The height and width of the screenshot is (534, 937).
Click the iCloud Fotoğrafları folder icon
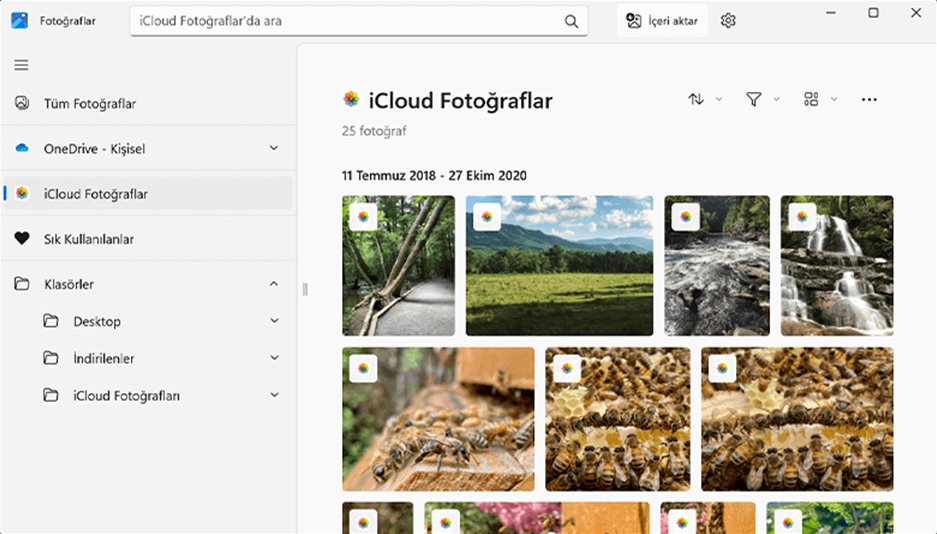coord(51,395)
